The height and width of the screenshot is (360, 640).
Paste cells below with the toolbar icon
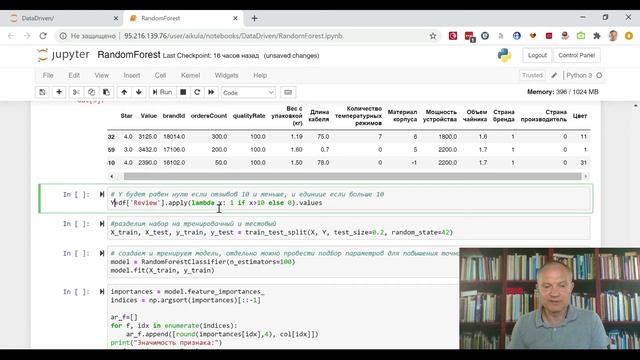[106, 92]
